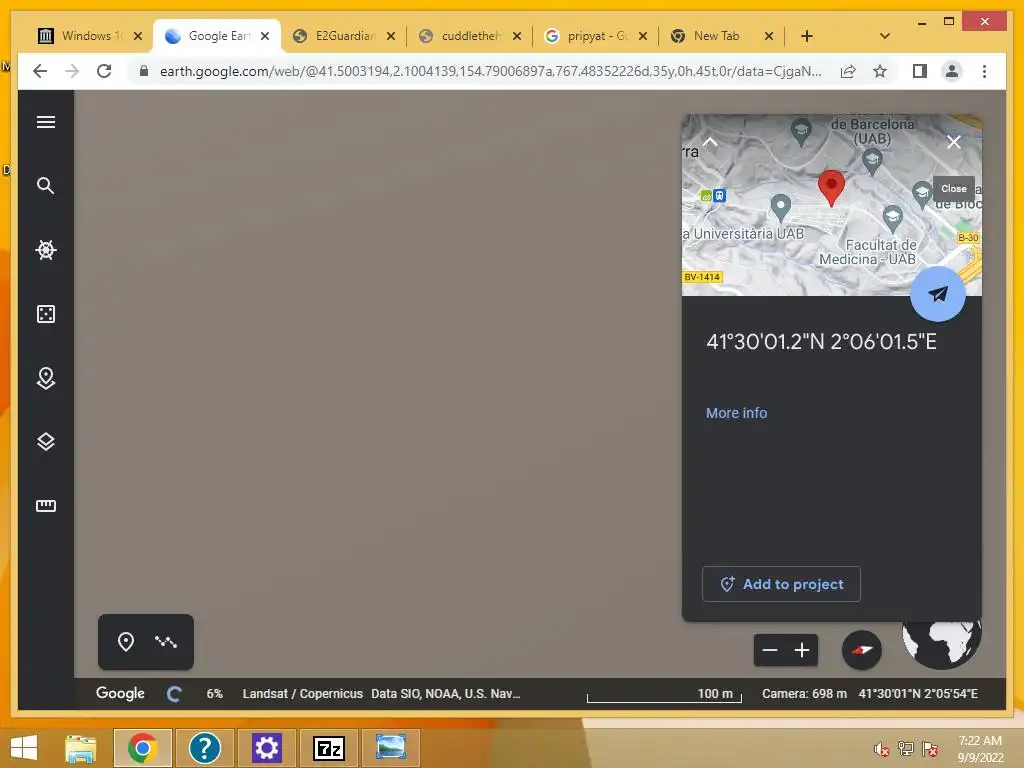Image resolution: width=1024 pixels, height=768 pixels.
Task: Click the 100 m scale bar
Action: [664, 696]
